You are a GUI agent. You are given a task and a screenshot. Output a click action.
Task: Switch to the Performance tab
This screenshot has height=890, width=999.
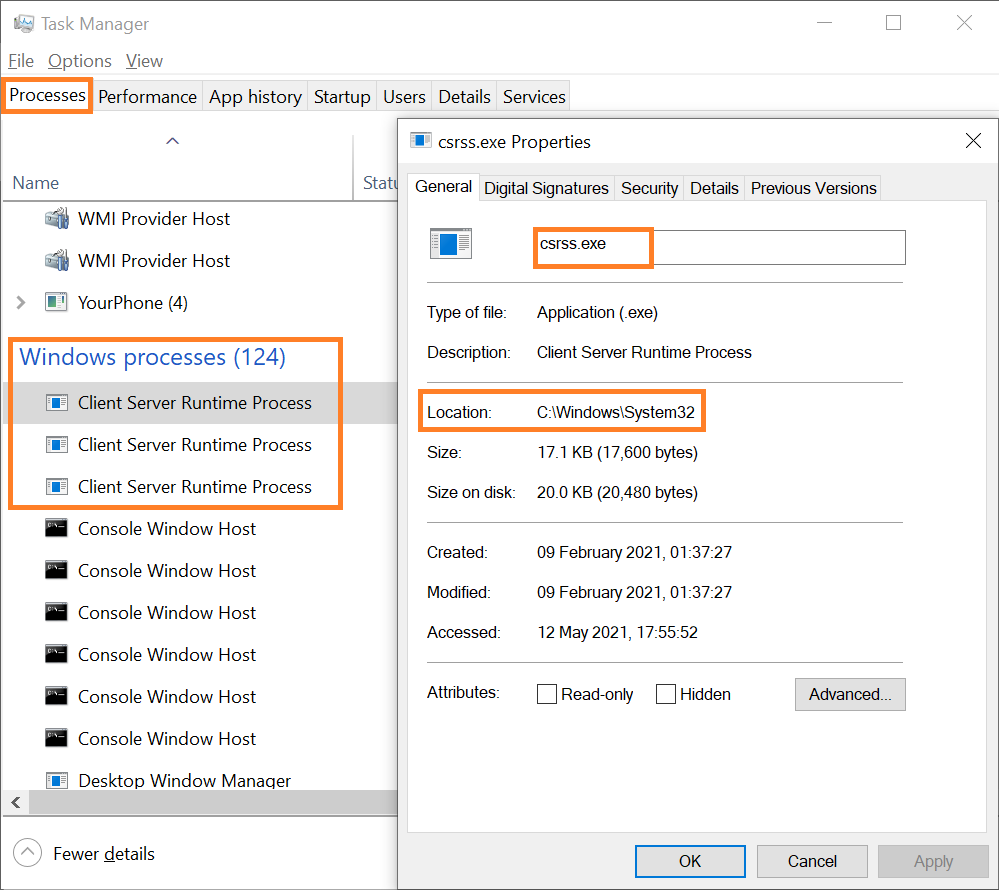click(x=147, y=97)
